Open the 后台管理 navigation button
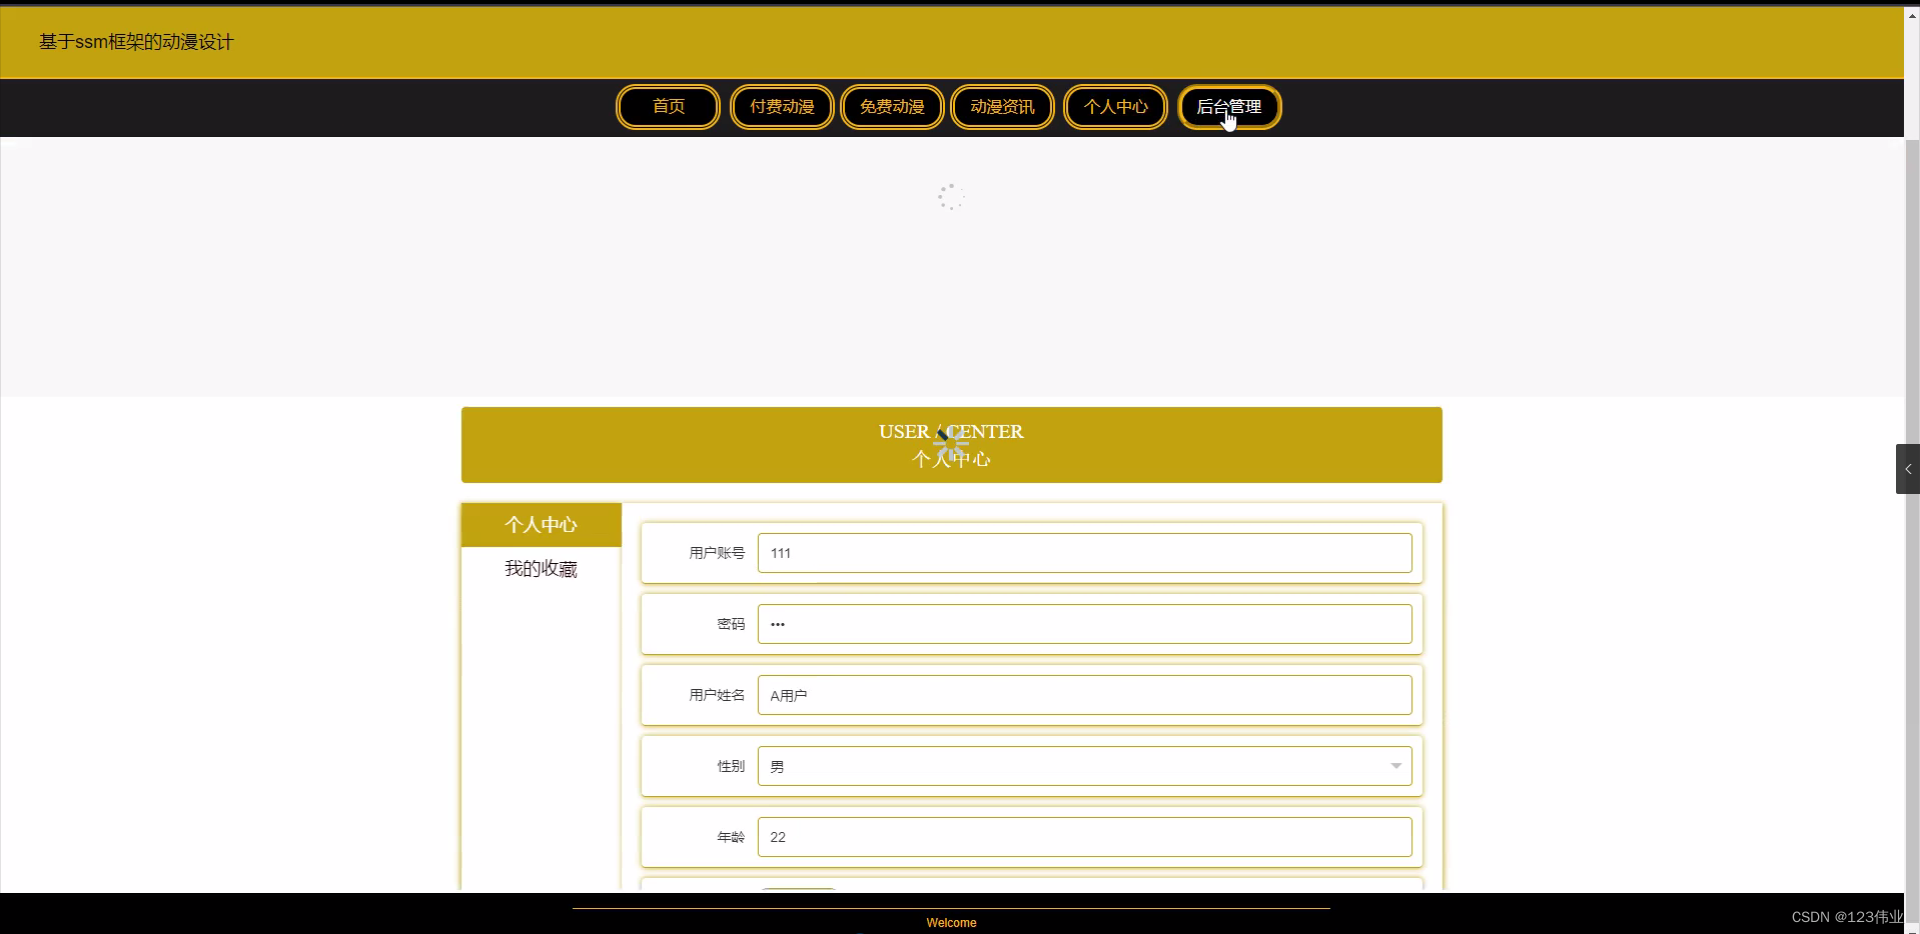 pyautogui.click(x=1229, y=107)
